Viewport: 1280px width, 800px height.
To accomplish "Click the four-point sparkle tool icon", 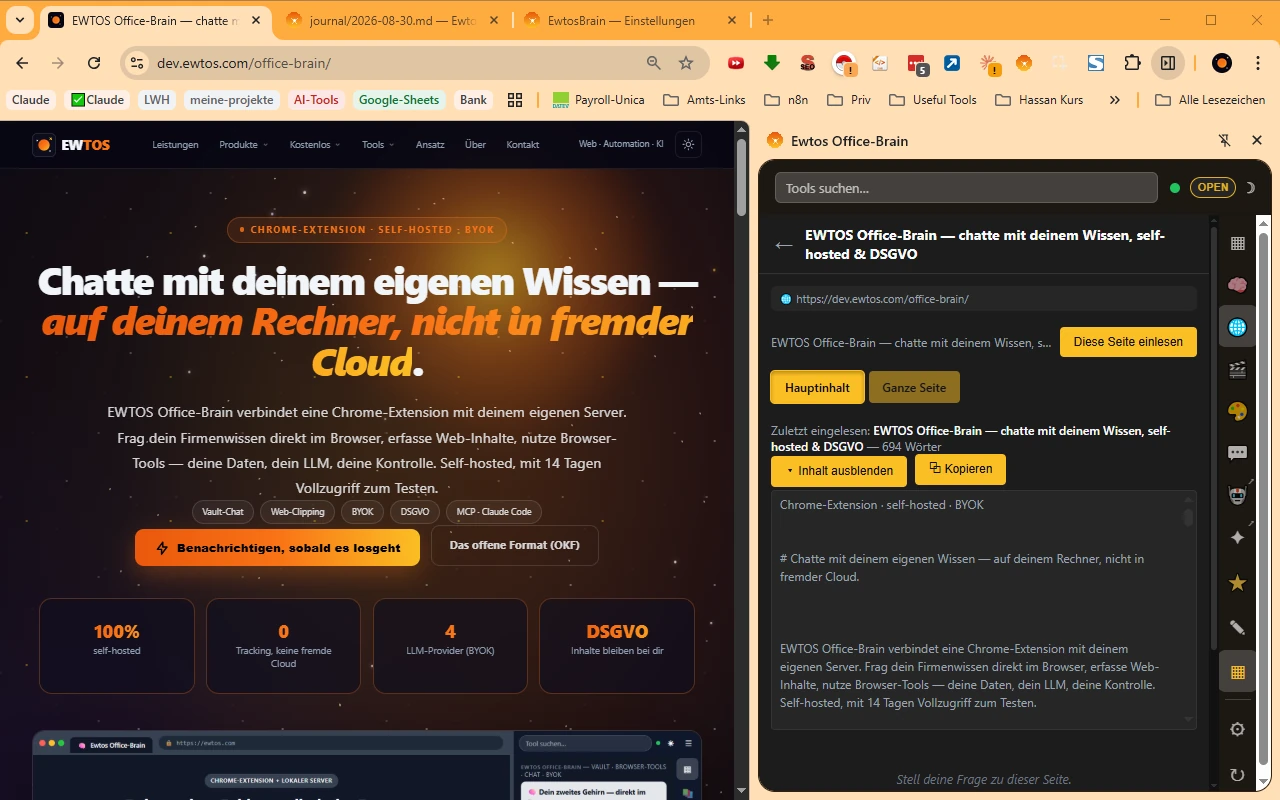I will click(x=1237, y=538).
